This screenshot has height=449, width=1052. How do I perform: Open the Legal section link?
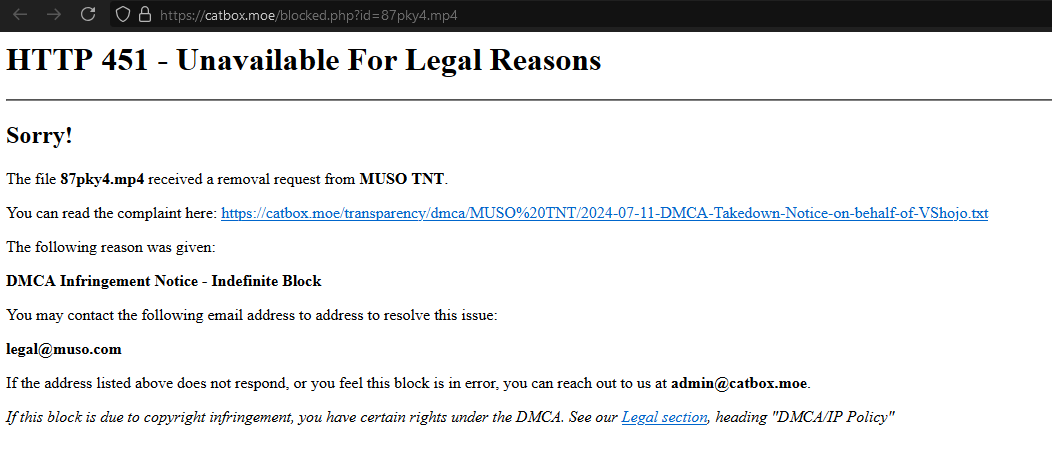coord(664,417)
